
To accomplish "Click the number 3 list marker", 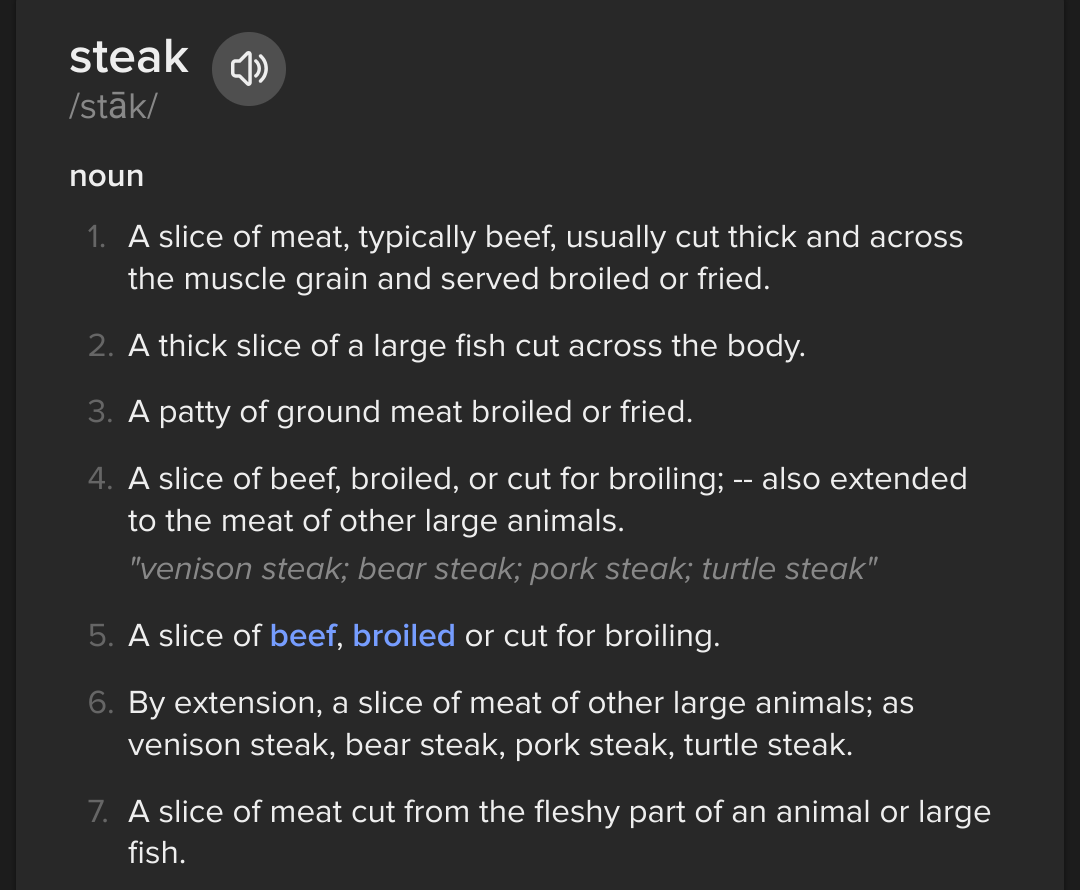I will click(x=99, y=412).
